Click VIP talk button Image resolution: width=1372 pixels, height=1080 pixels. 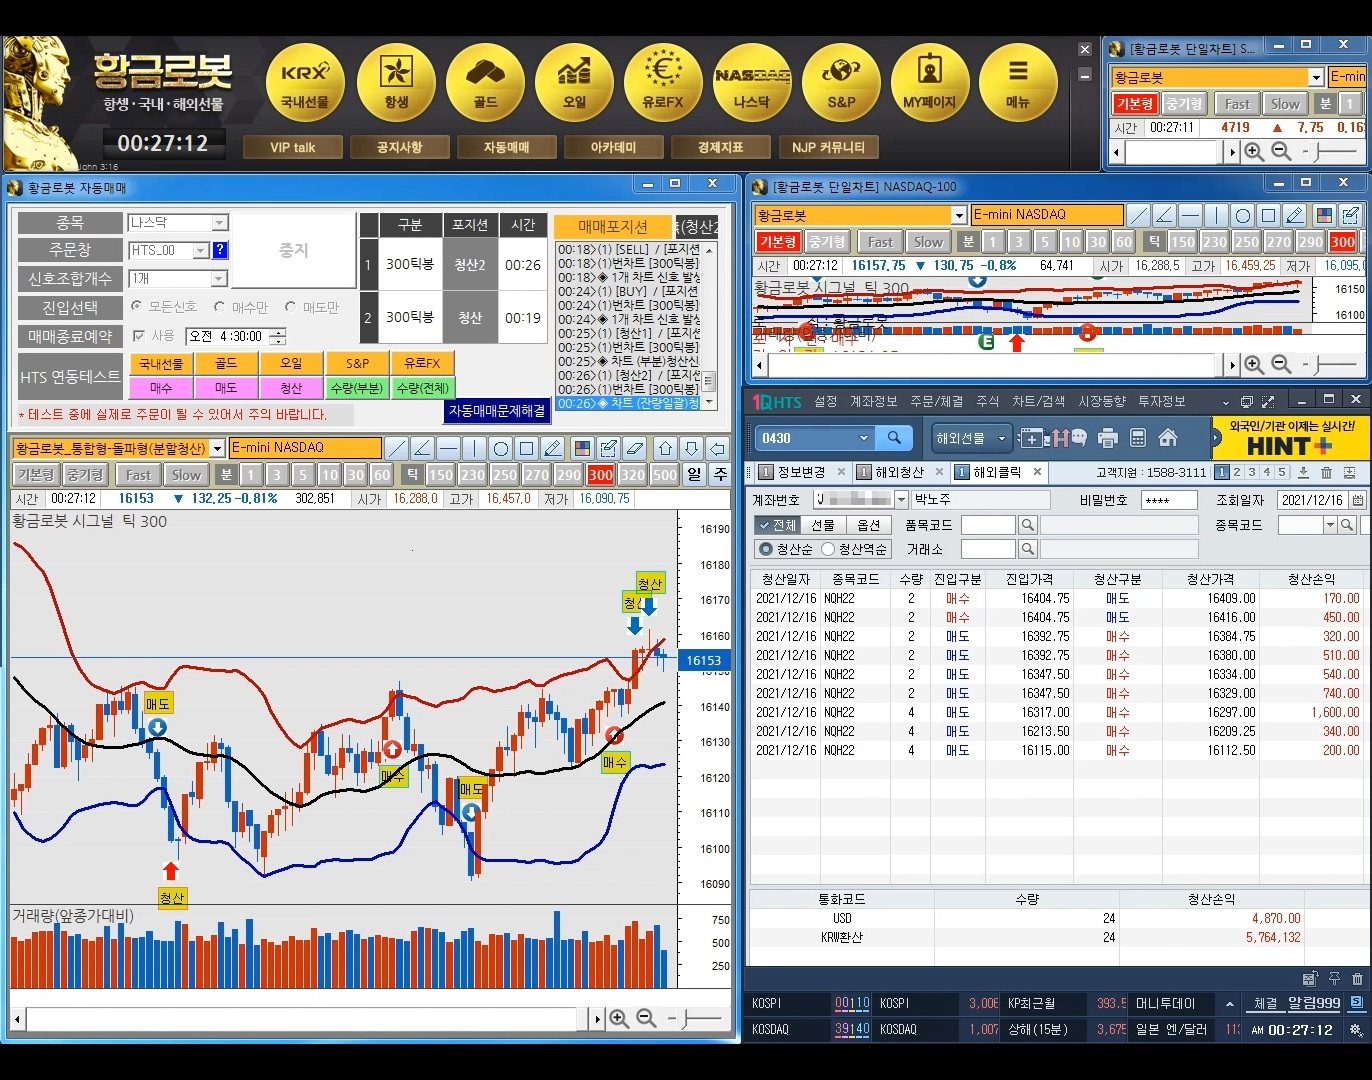tap(292, 147)
